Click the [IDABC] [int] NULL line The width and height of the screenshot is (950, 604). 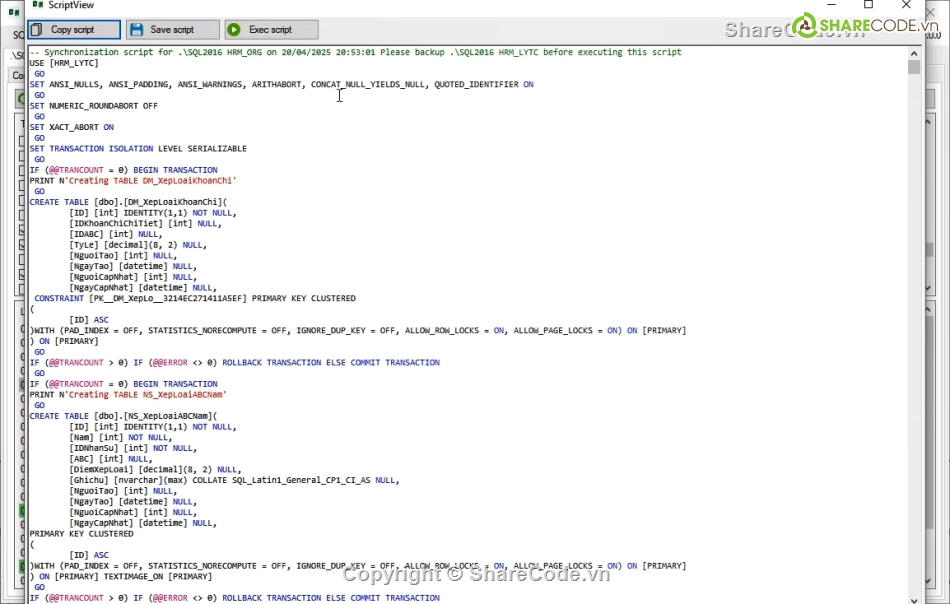coord(116,234)
